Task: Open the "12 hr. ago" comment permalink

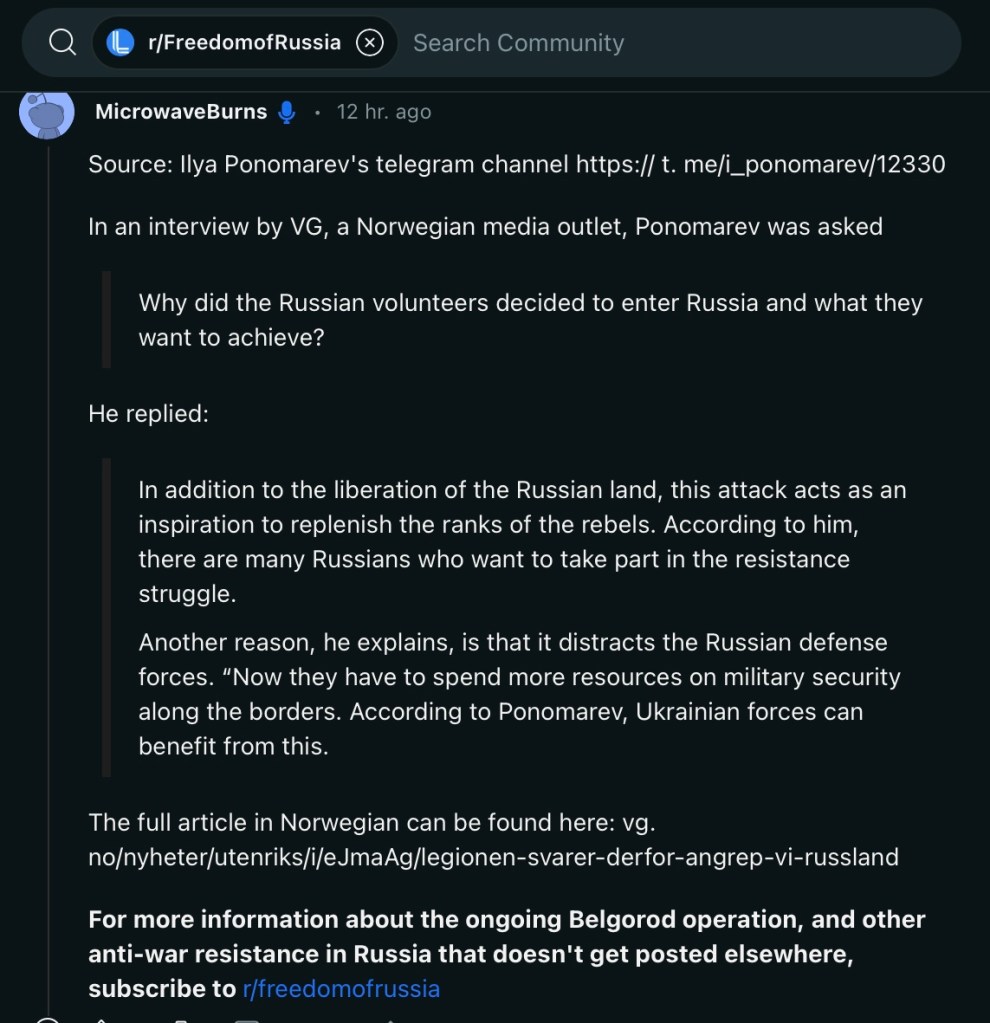Action: pos(384,112)
